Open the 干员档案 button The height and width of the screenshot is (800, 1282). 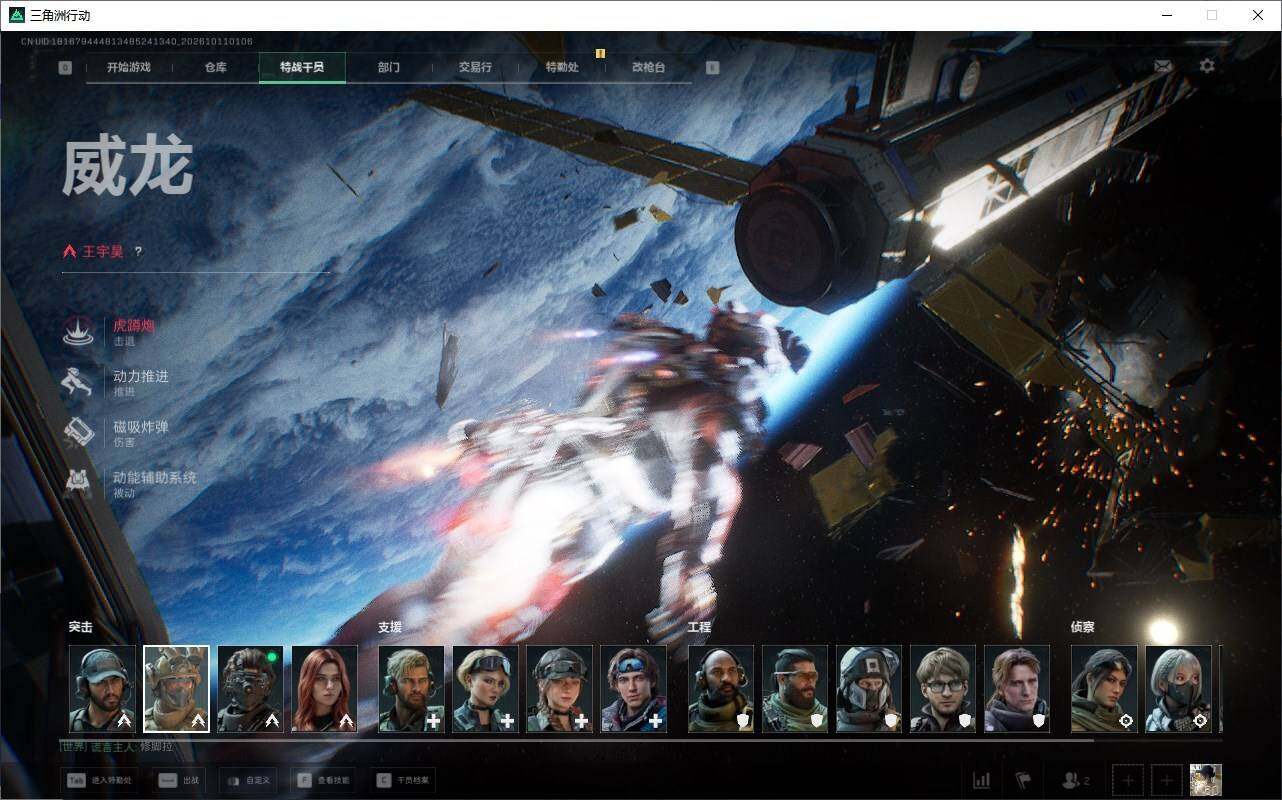(x=404, y=780)
